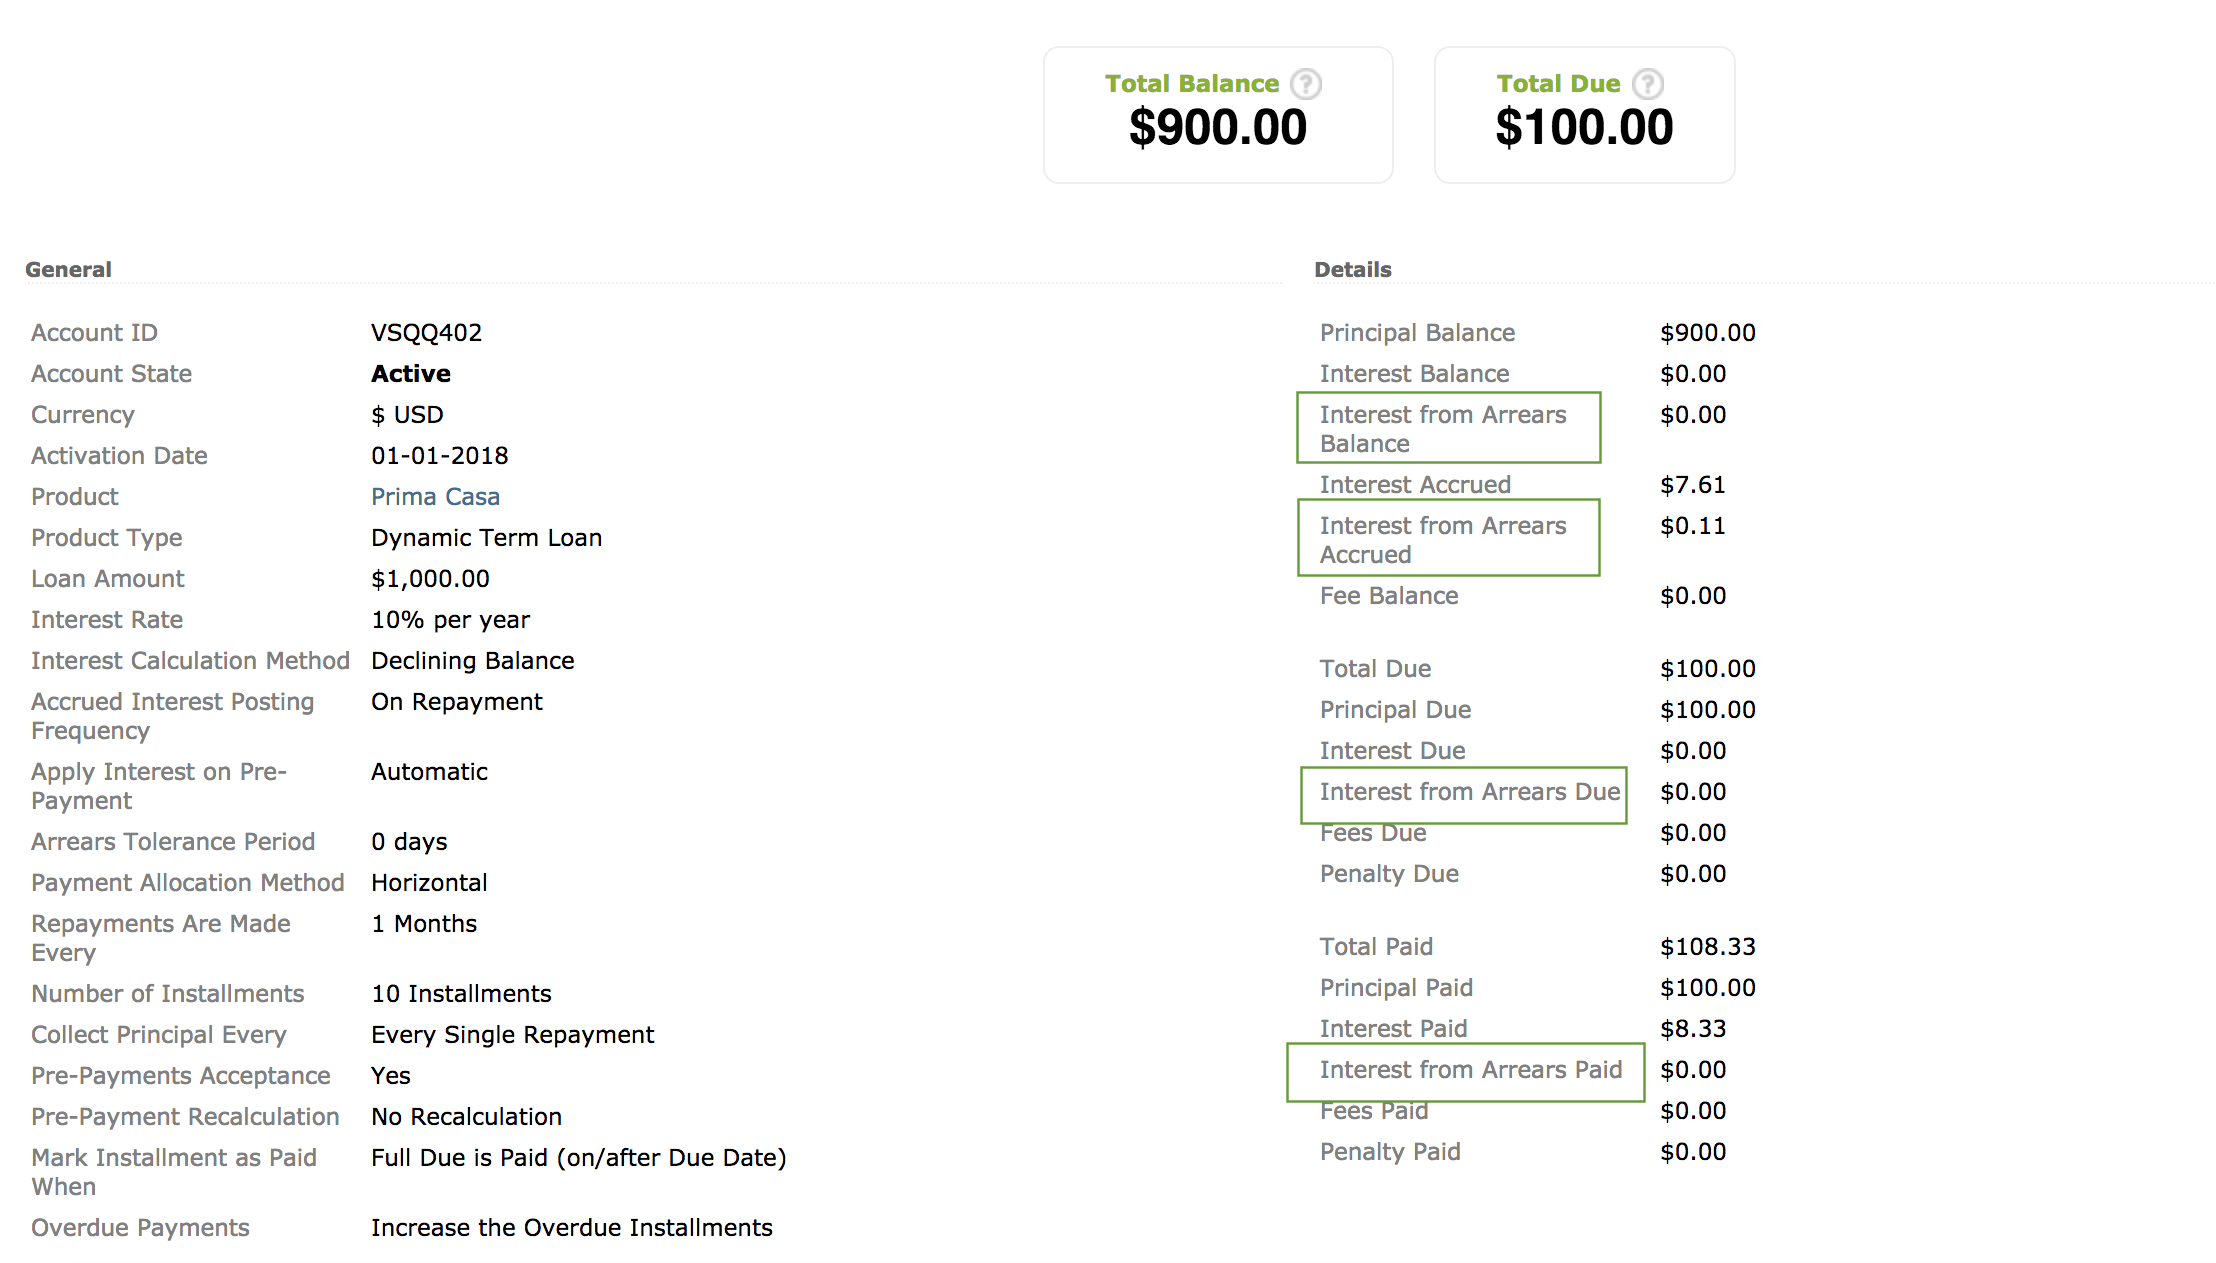
Task: Click the Loan Amount value $1,000.00
Action: coord(430,578)
